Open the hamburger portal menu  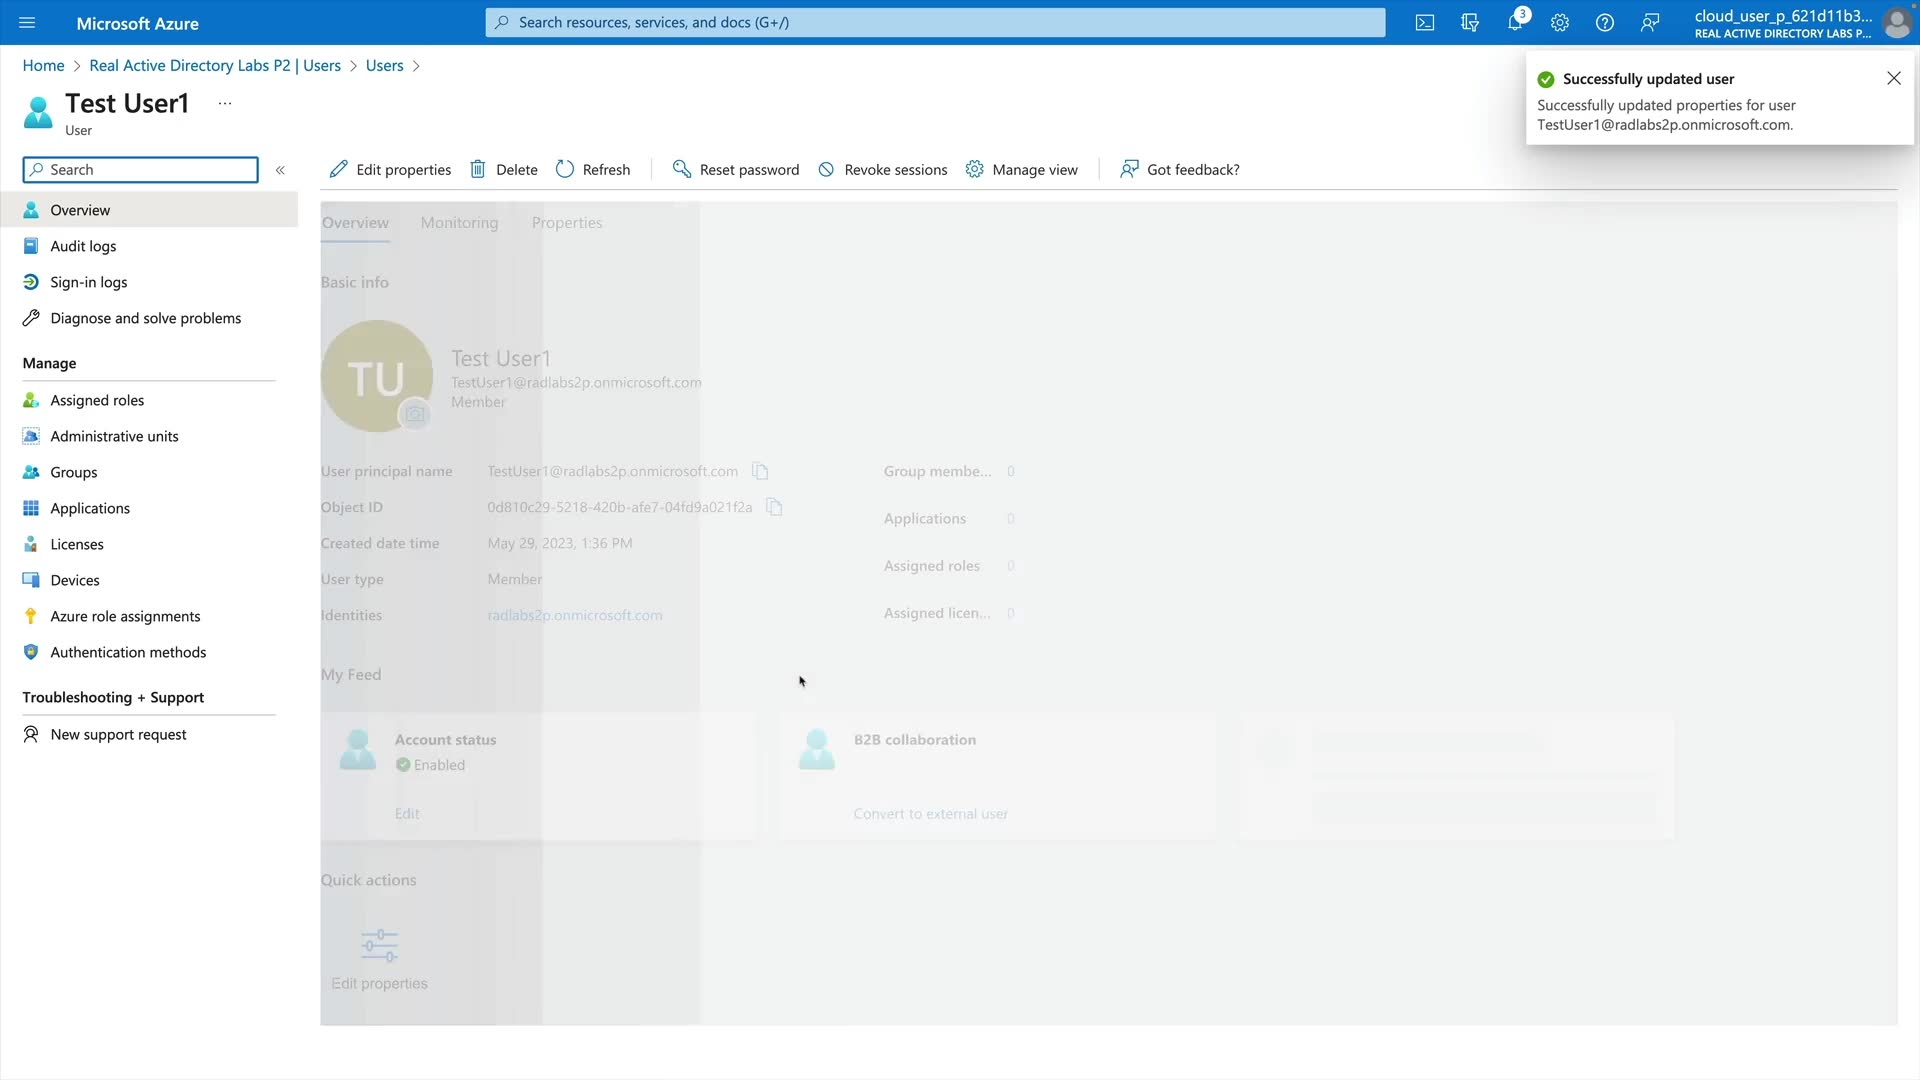(x=27, y=23)
